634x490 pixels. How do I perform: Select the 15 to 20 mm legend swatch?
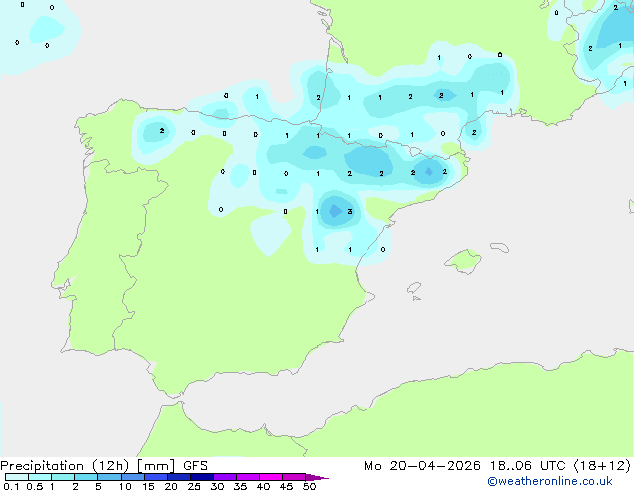coord(156,477)
